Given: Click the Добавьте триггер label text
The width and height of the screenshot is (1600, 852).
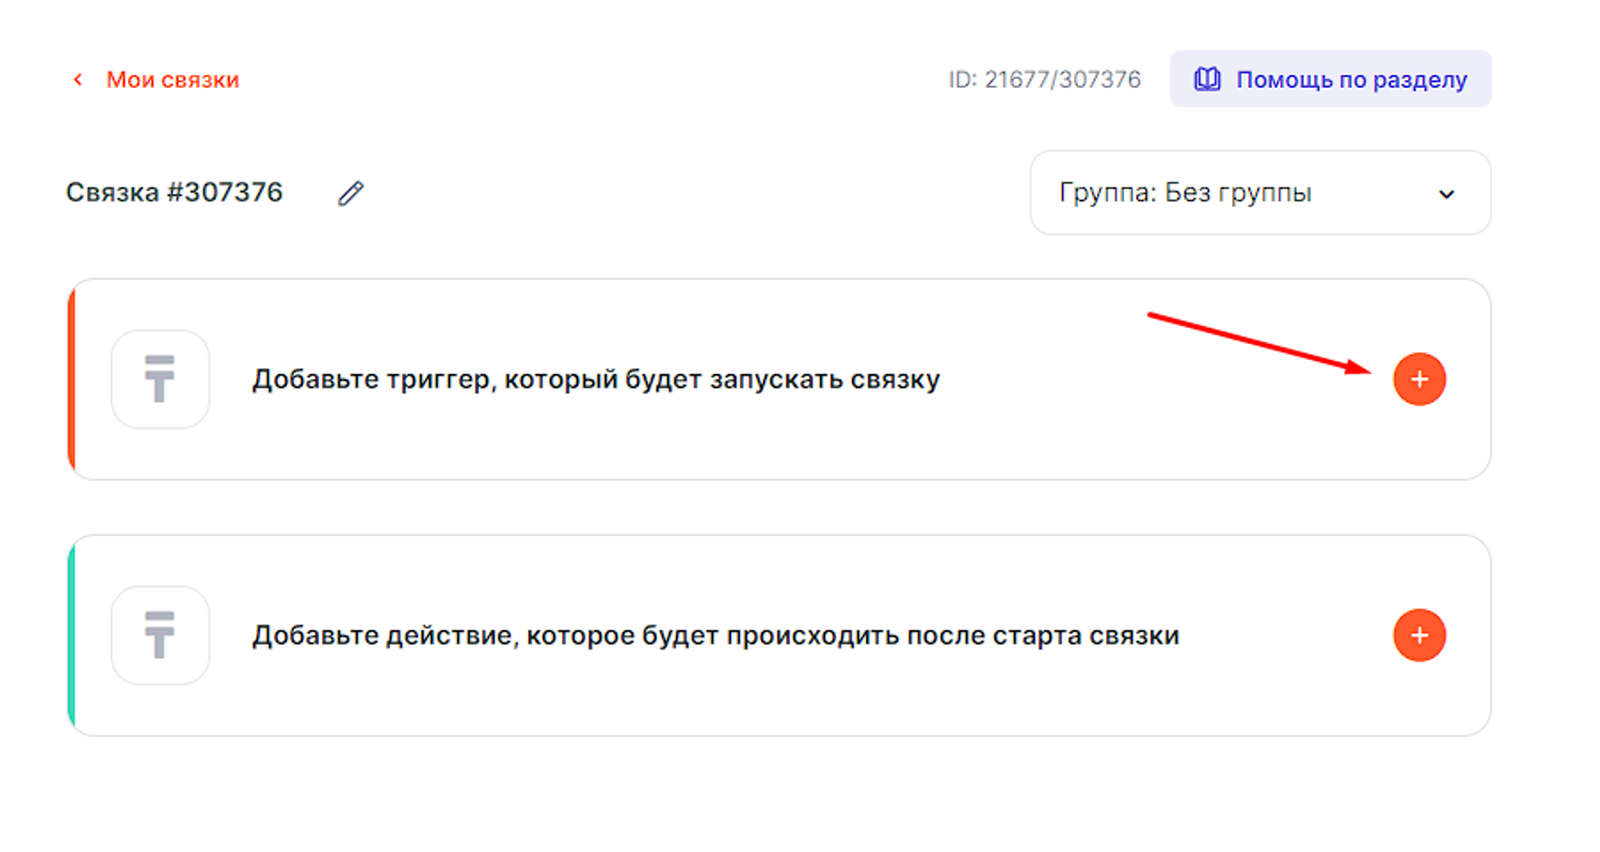Looking at the screenshot, I should [x=595, y=380].
